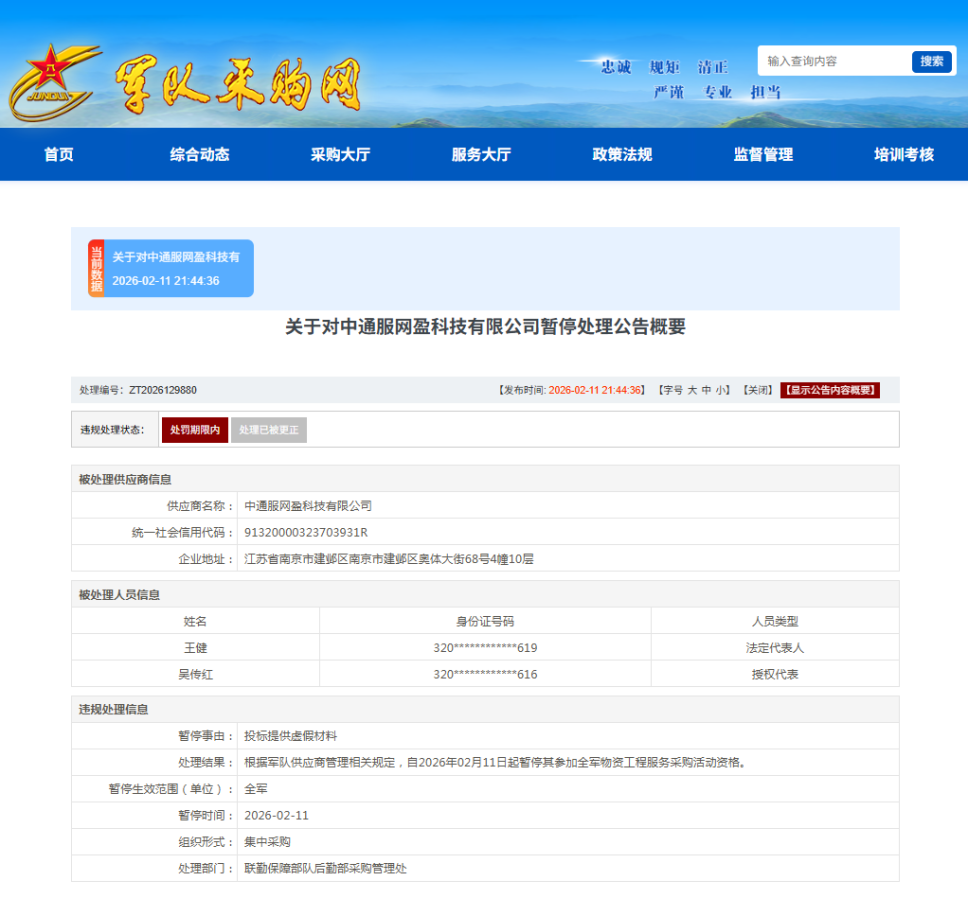Open the 监督管理 navigation item
This screenshot has width=968, height=917.
click(763, 154)
